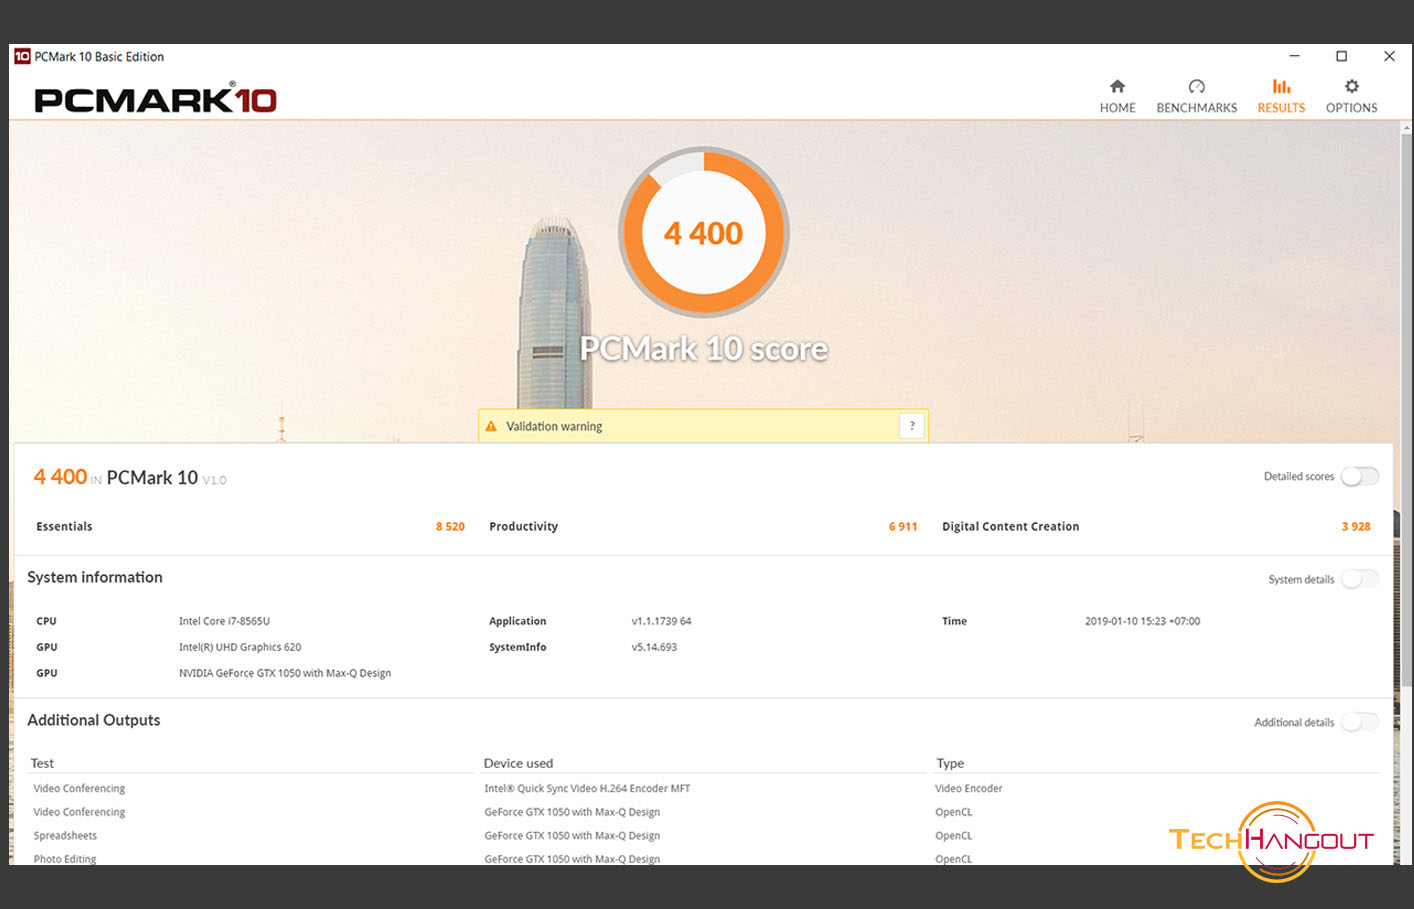Screen dimensions: 1414x909
Task: Click the PCMark 10 logo
Action: (155, 99)
